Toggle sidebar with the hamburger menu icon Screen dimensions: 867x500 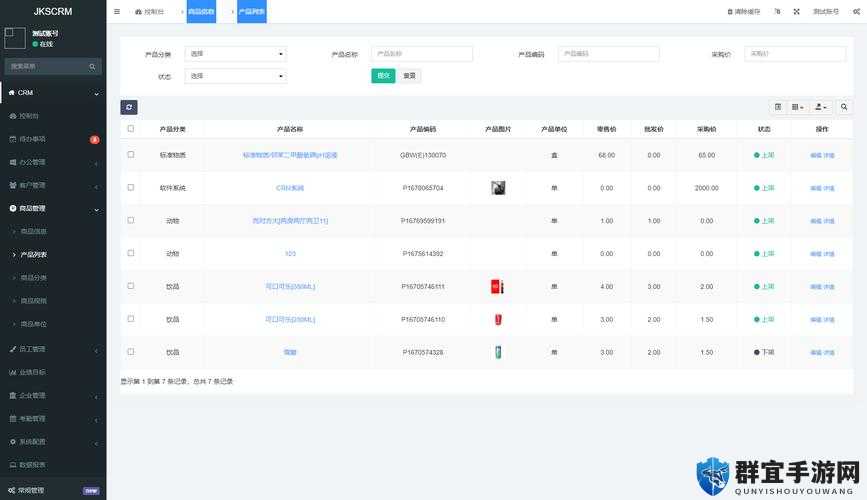(x=117, y=12)
